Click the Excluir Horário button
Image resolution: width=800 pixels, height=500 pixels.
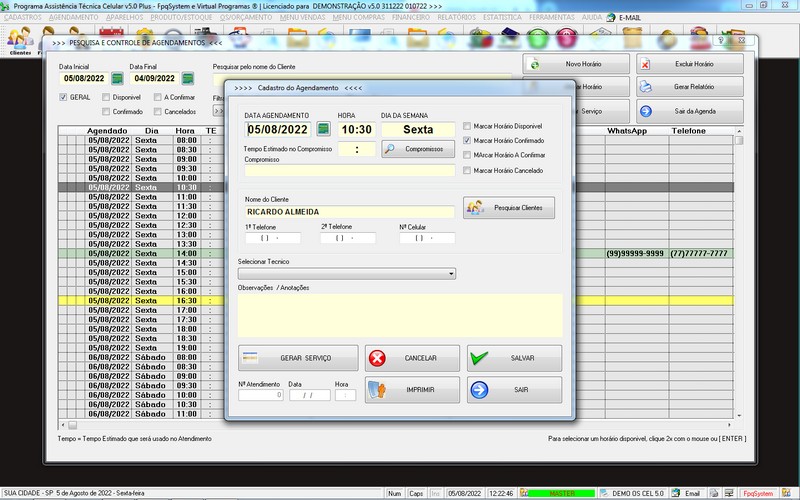tap(690, 64)
